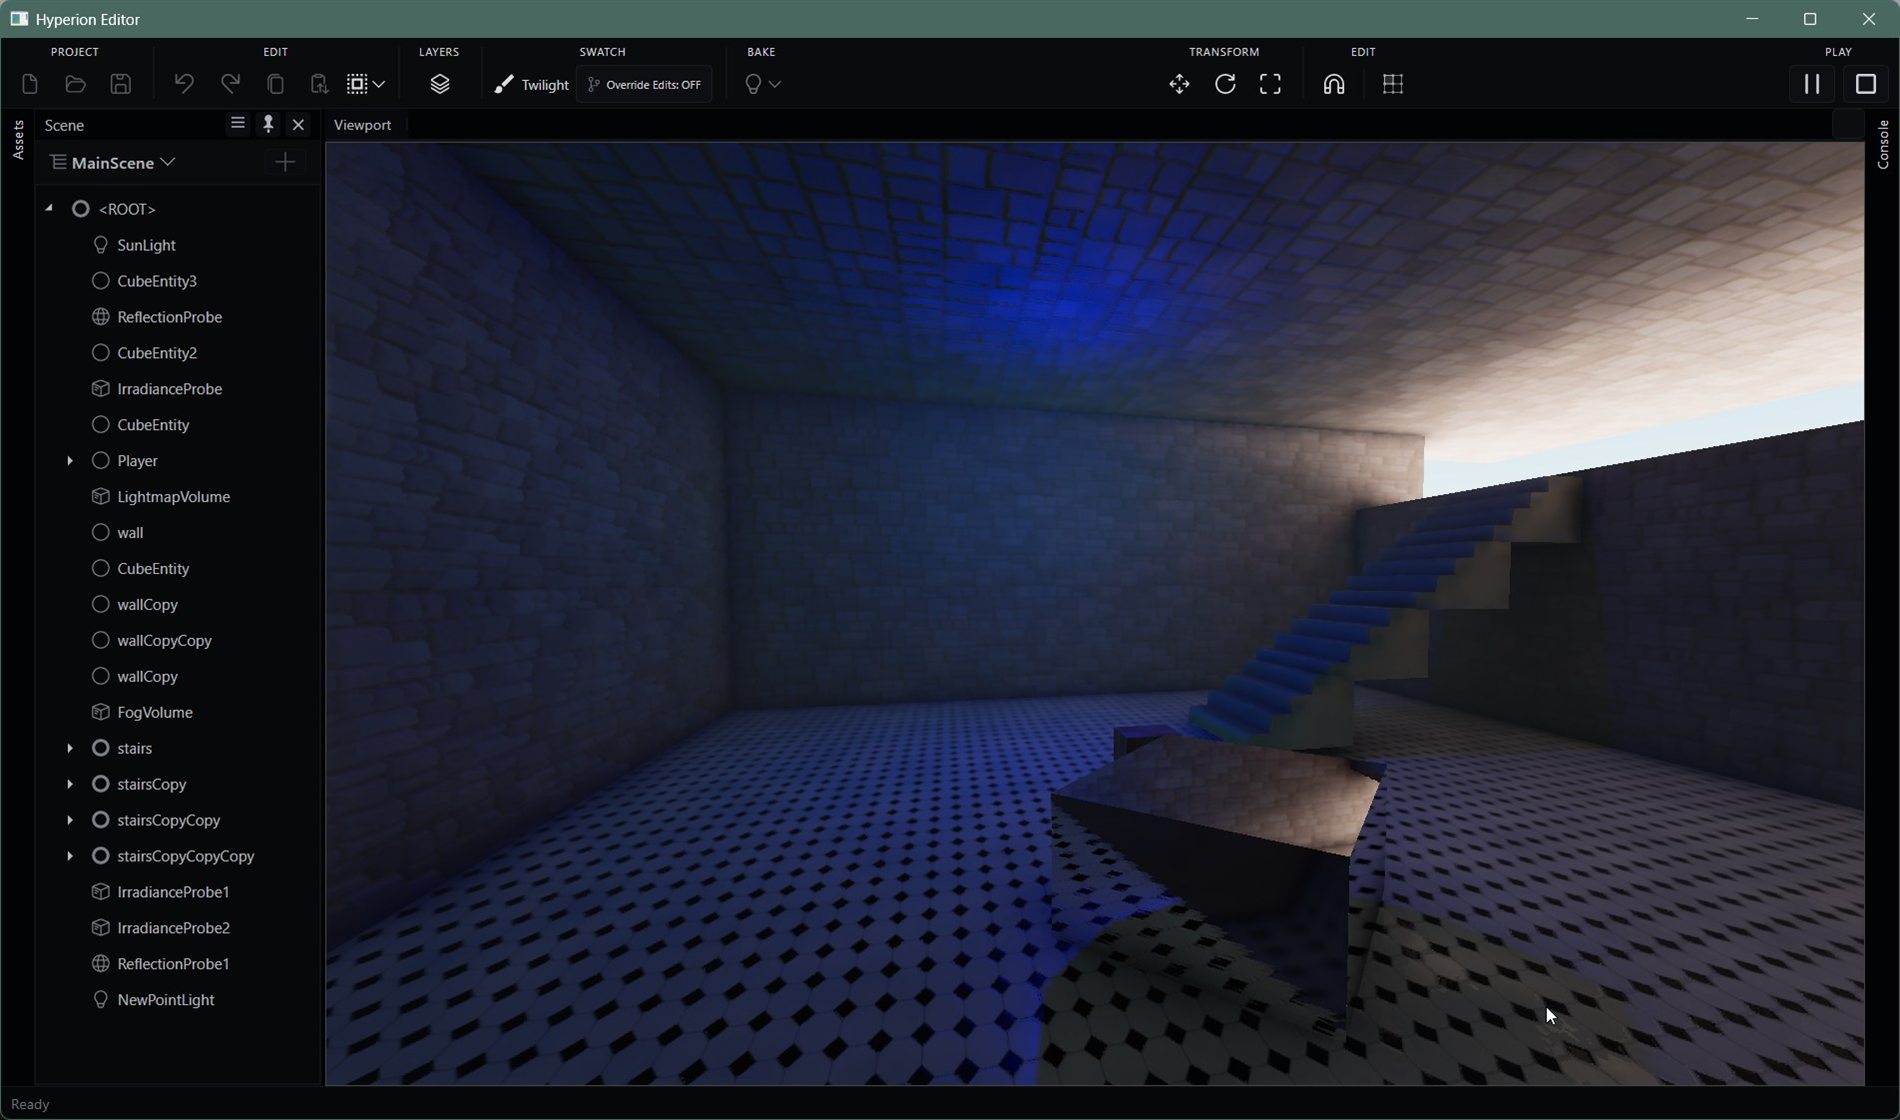Select the wall entity

coord(130,533)
